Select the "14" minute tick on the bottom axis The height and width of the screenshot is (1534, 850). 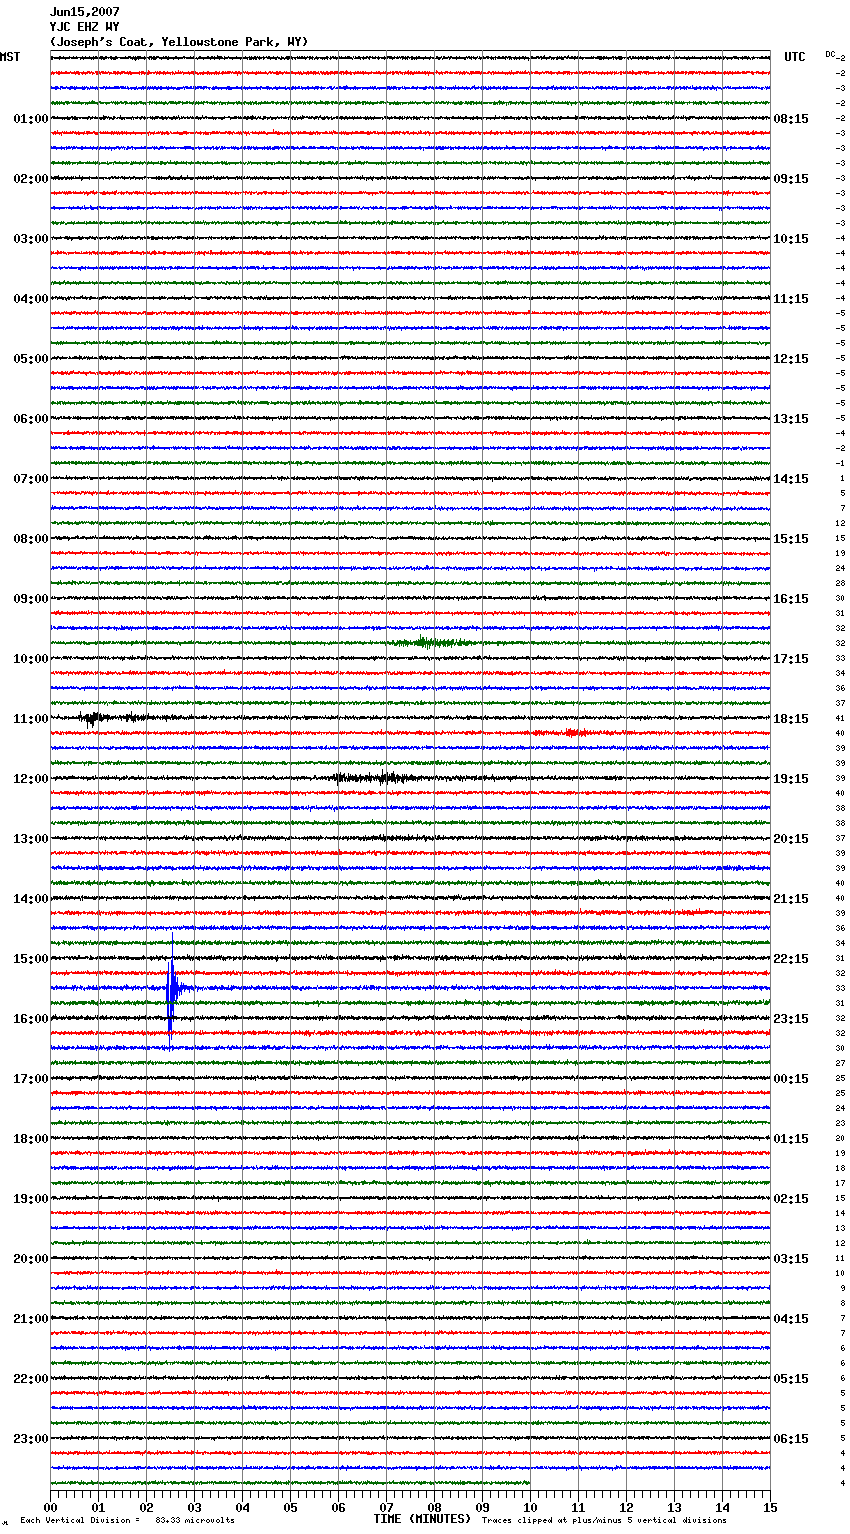pyautogui.click(x=722, y=1507)
